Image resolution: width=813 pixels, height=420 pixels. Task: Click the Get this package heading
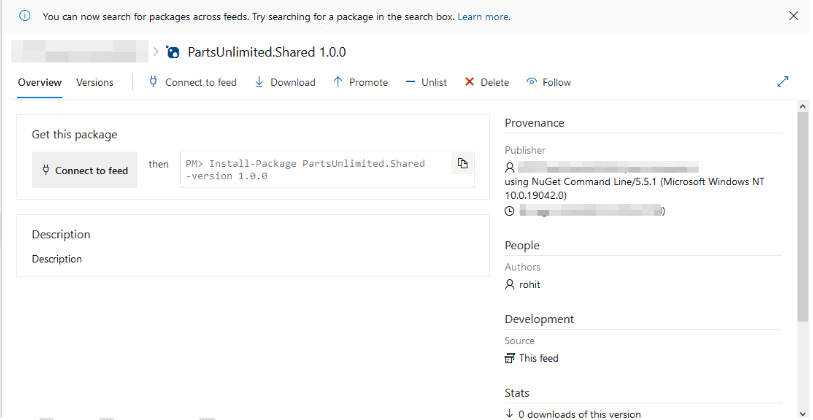75,134
